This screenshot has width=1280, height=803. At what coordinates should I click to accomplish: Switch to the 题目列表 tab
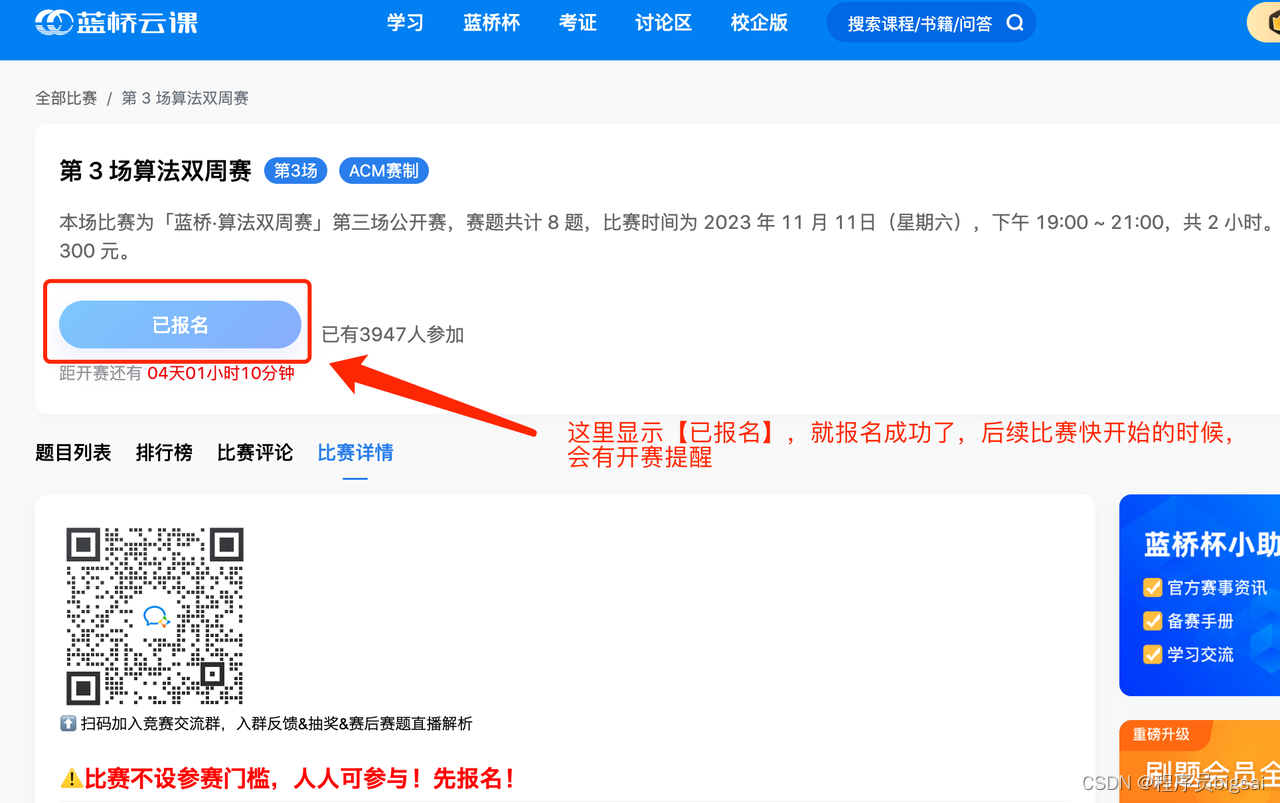tap(73, 452)
